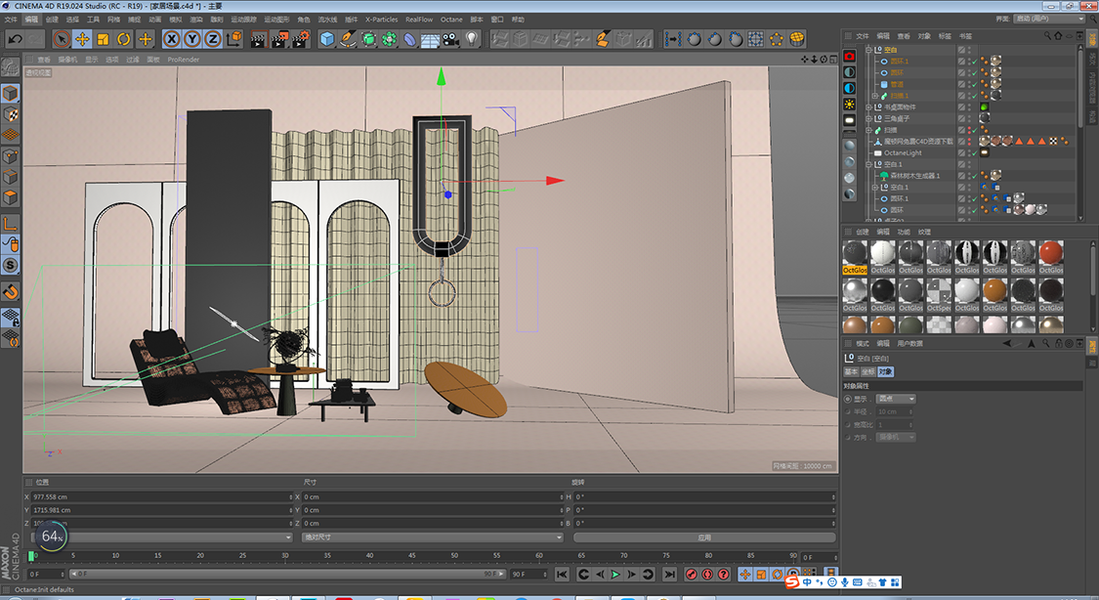Click the 应用 apply button
1099x600 pixels.
(x=704, y=538)
